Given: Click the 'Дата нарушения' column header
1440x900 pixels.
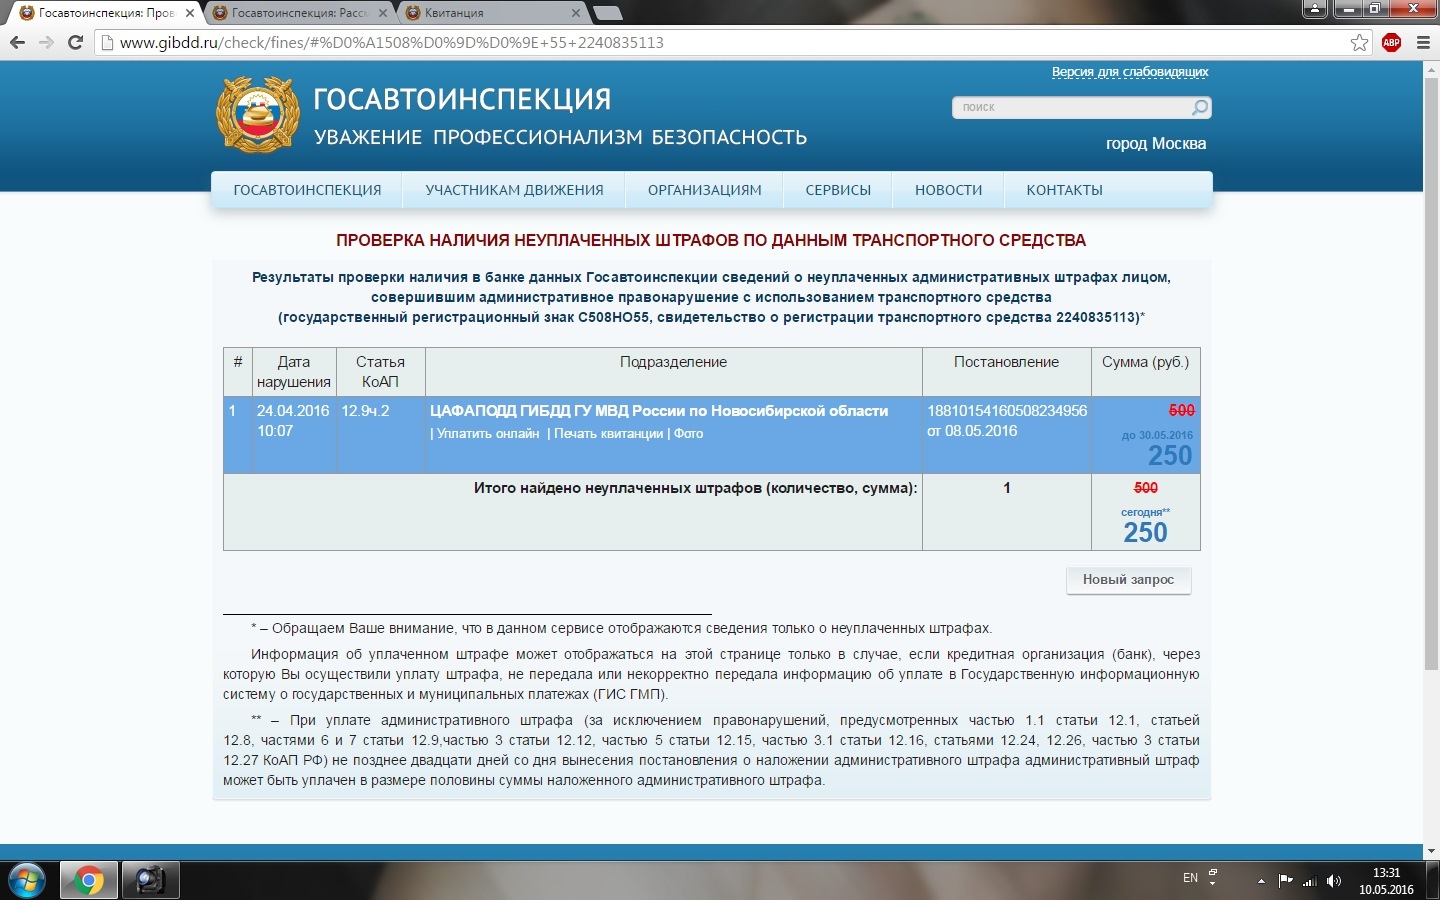Looking at the screenshot, I should pos(294,372).
